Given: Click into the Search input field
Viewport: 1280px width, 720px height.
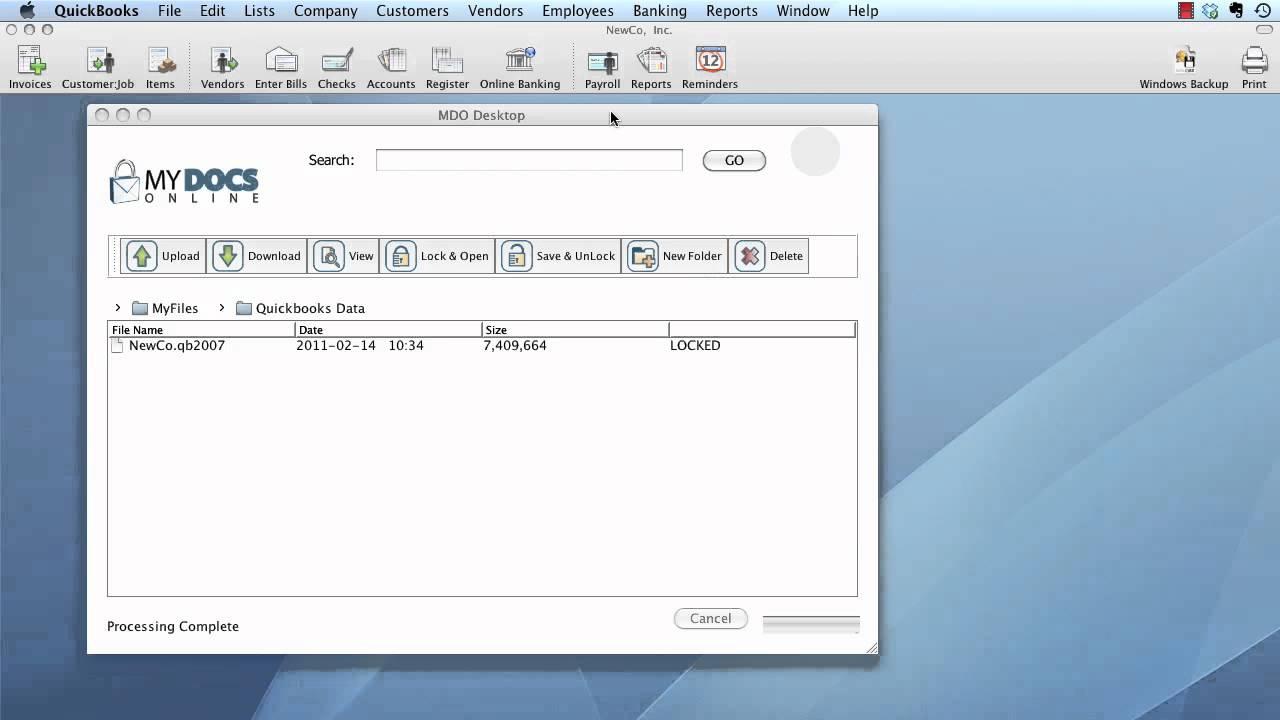Looking at the screenshot, I should tap(529, 160).
